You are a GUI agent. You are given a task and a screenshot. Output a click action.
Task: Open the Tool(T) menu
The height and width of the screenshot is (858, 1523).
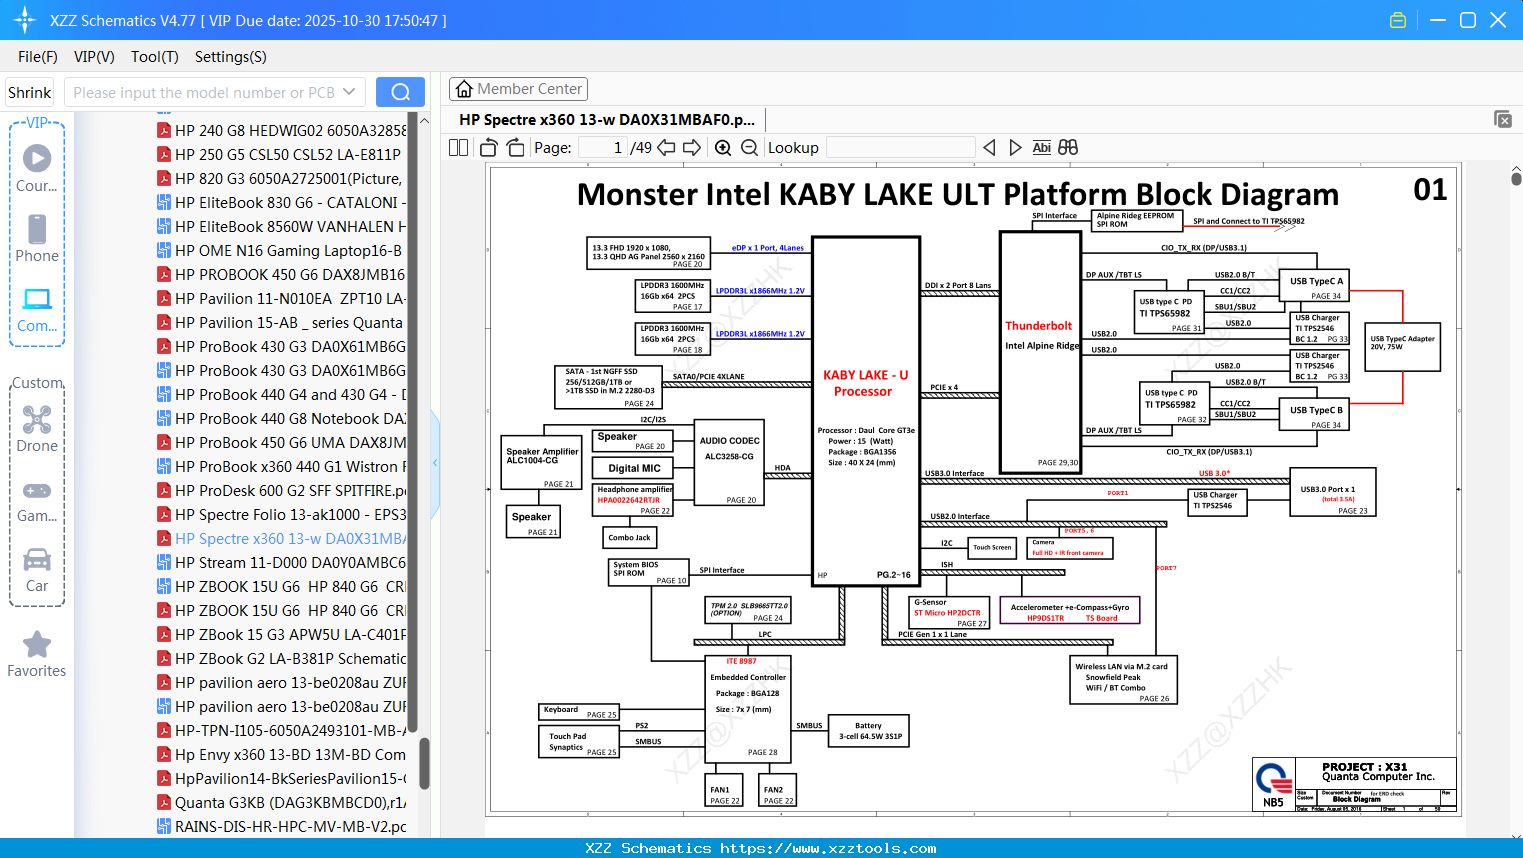point(155,57)
